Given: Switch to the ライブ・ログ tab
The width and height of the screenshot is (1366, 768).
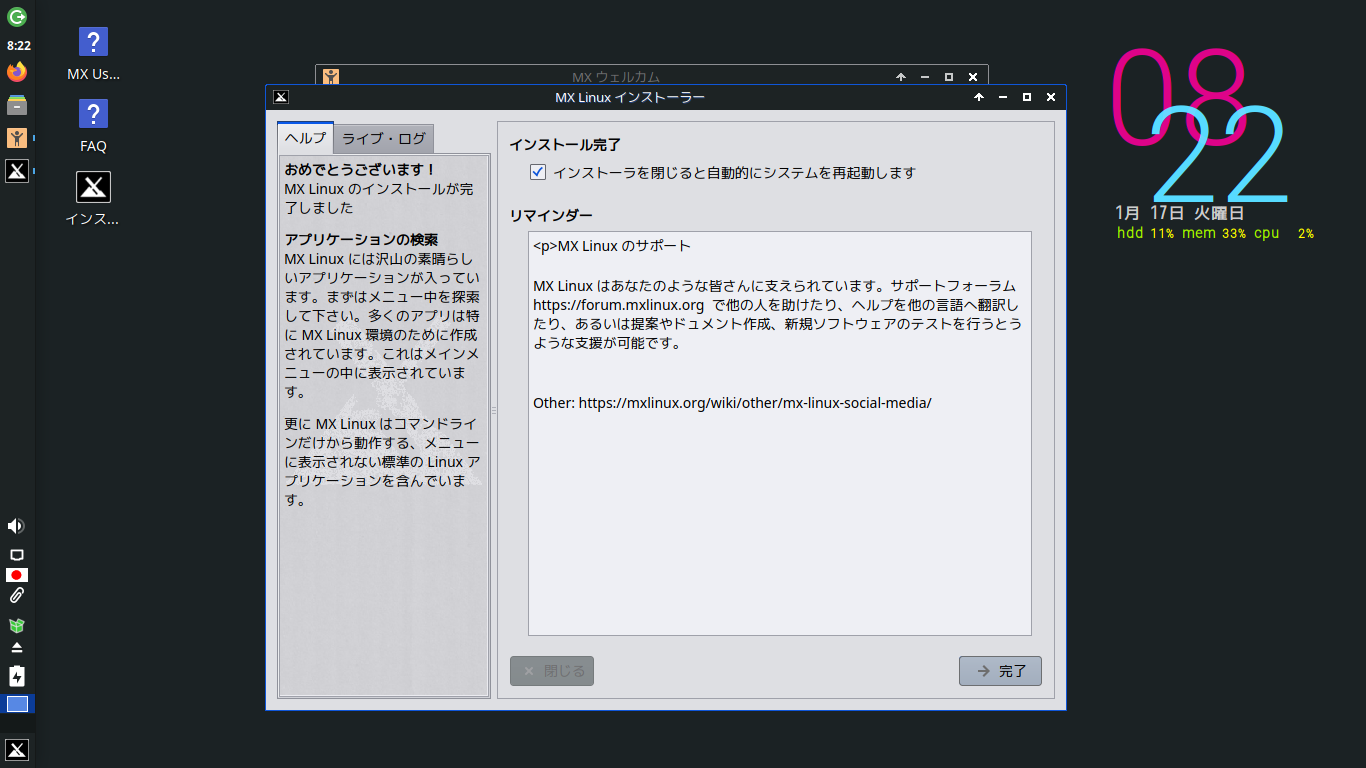Looking at the screenshot, I should pos(384,139).
